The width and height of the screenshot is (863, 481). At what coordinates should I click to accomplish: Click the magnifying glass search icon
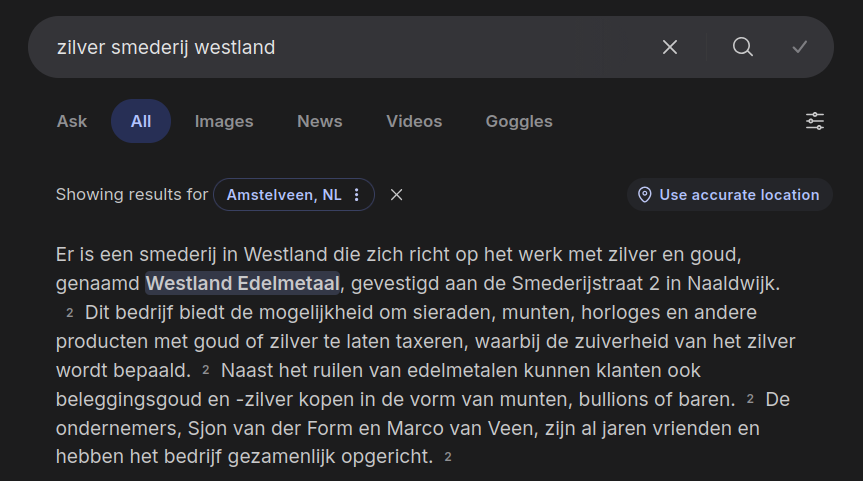[x=742, y=47]
